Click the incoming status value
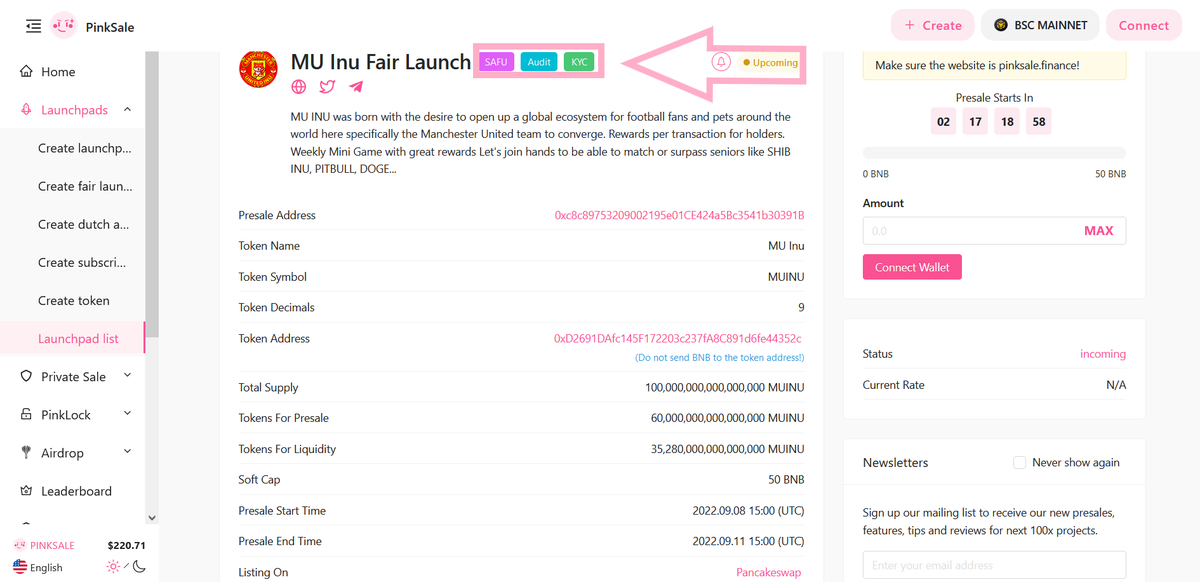 point(1103,354)
